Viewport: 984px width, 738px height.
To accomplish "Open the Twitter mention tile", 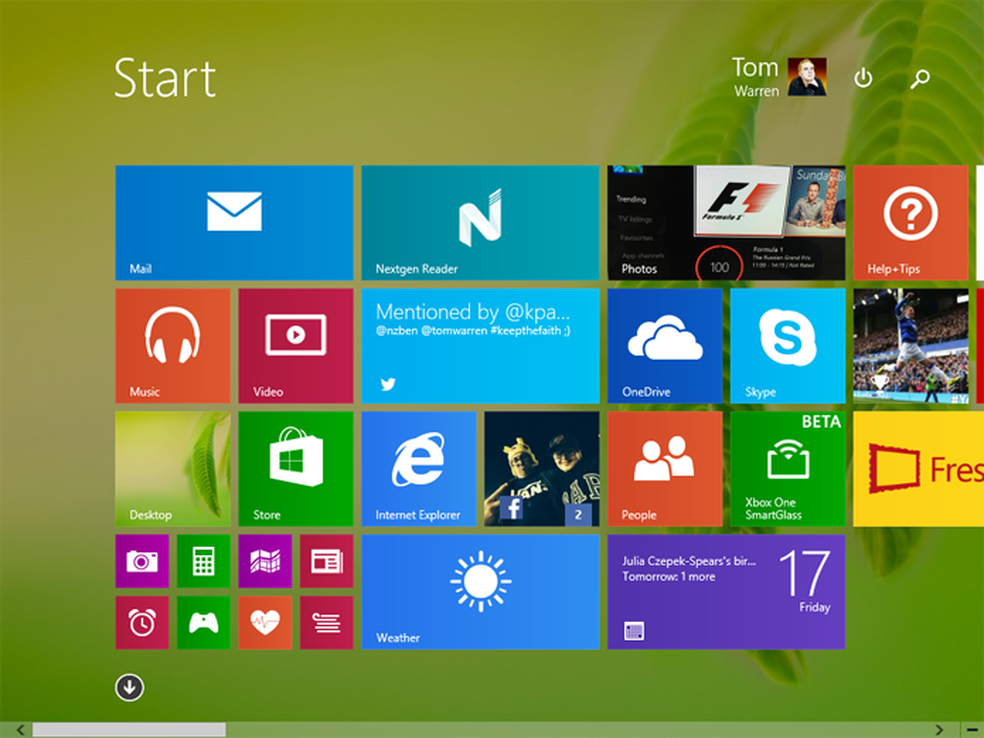I will tap(480, 346).
